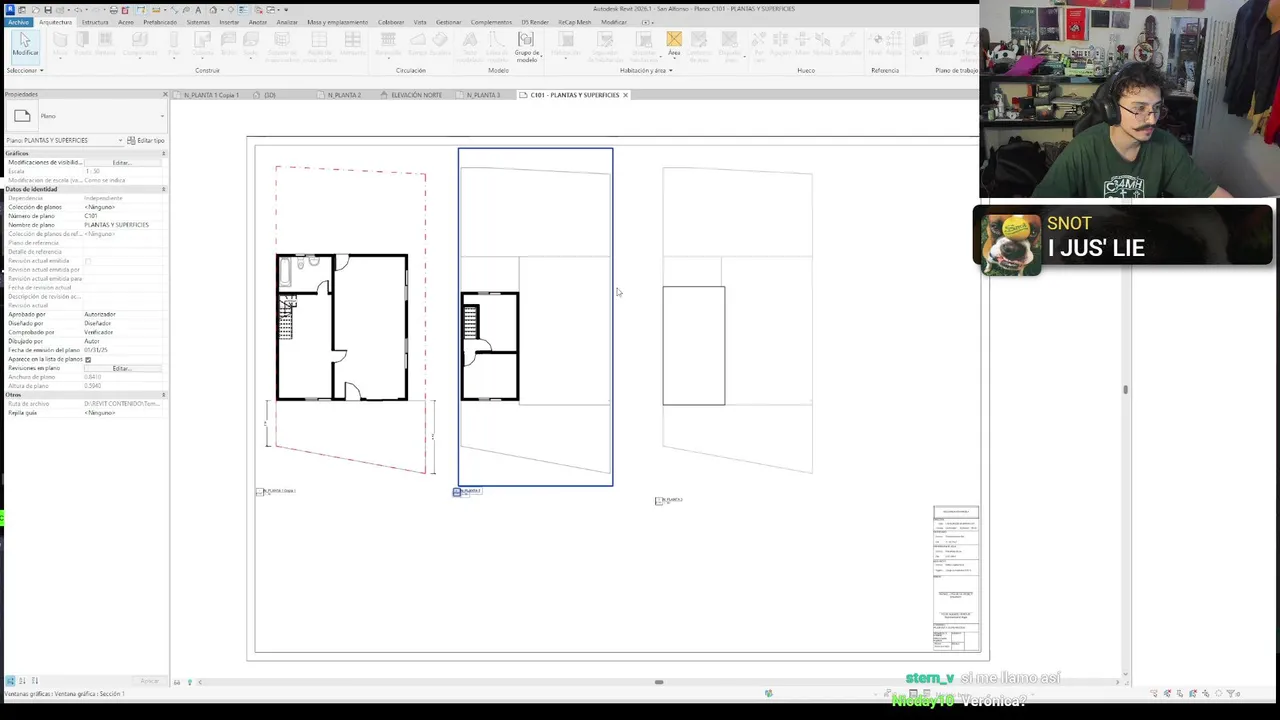Click the Revit application logo icon
The height and width of the screenshot is (720, 1280).
pyautogui.click(x=9, y=9)
